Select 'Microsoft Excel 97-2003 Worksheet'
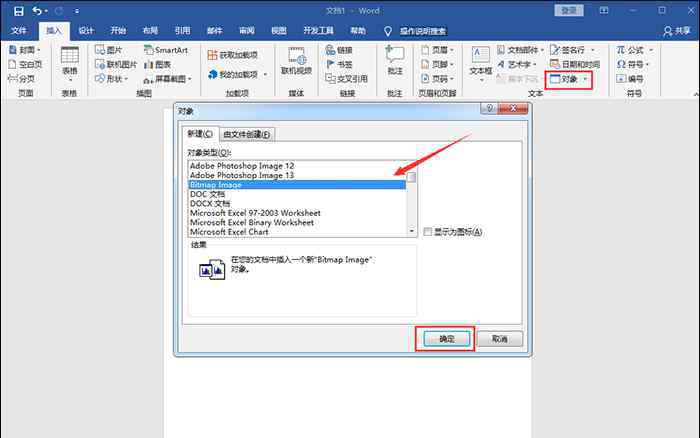 click(x=297, y=213)
